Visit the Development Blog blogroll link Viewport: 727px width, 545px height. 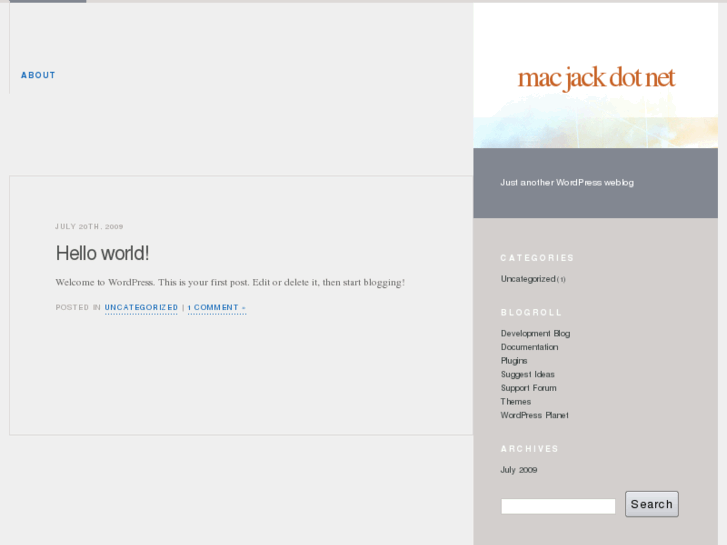pyautogui.click(x=536, y=333)
